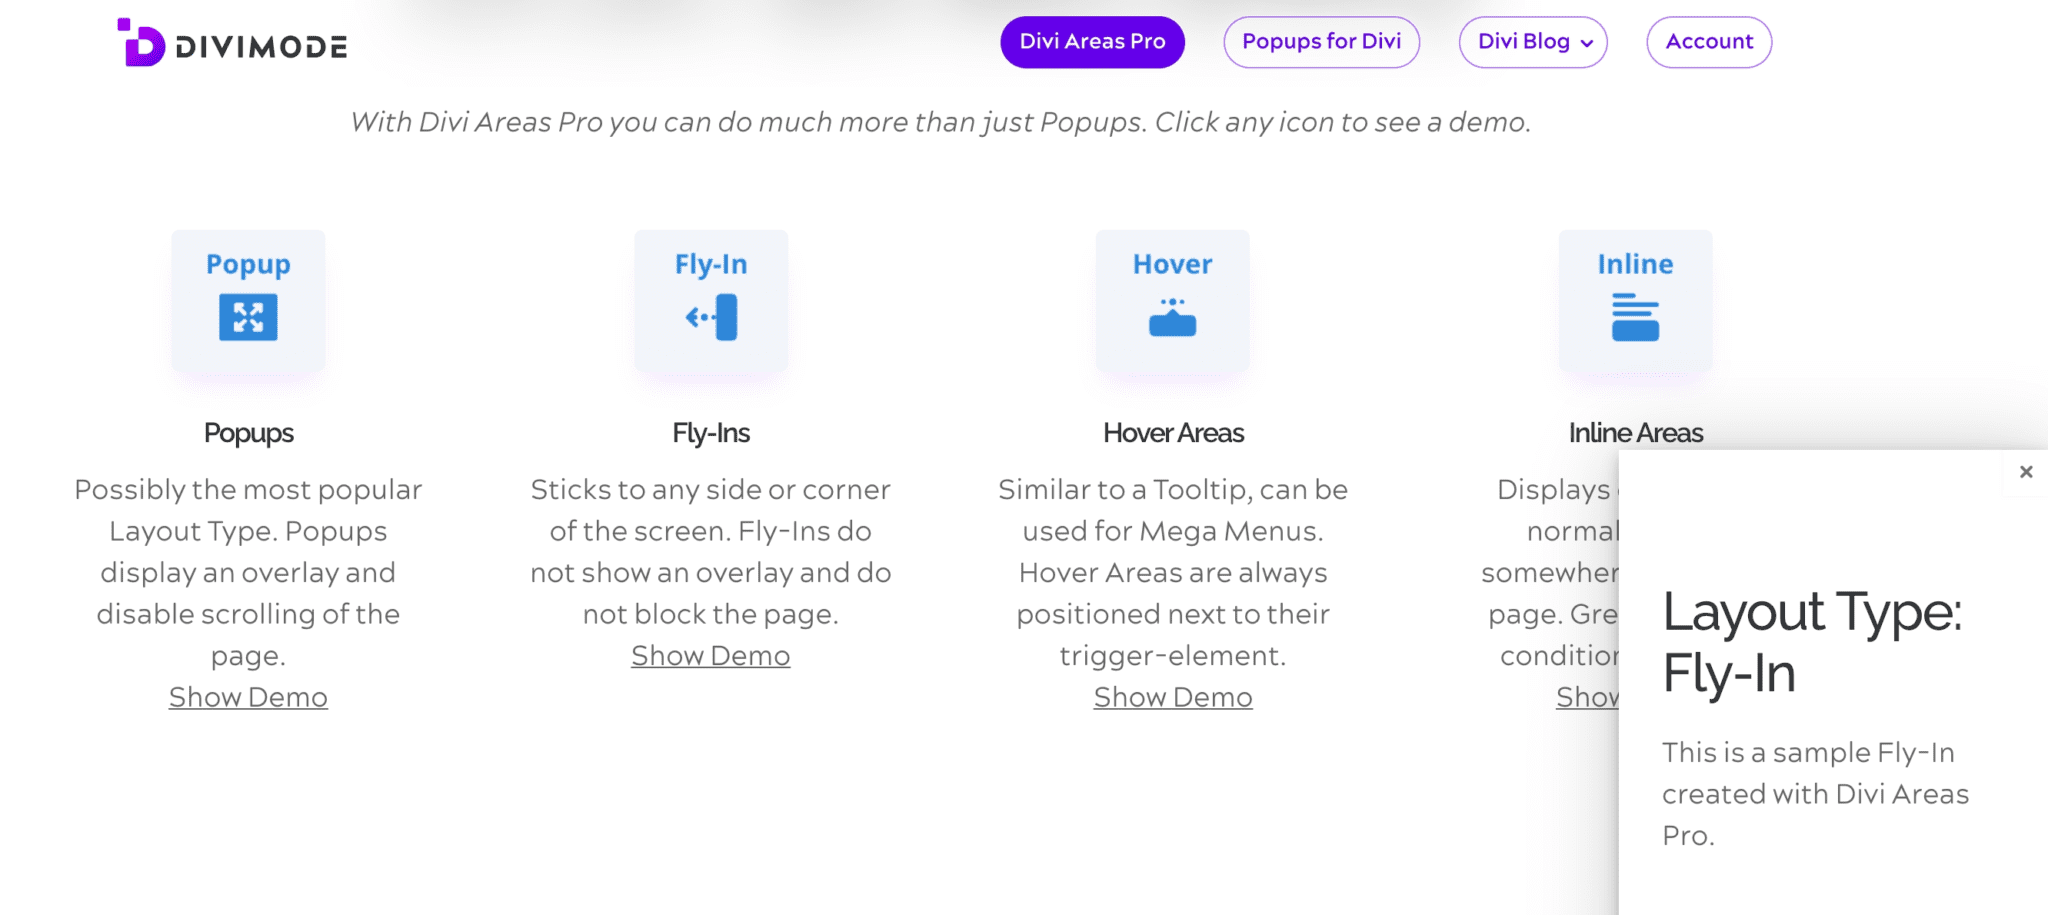Open the Hover demo icon tile
The height and width of the screenshot is (915, 2048).
(1173, 301)
